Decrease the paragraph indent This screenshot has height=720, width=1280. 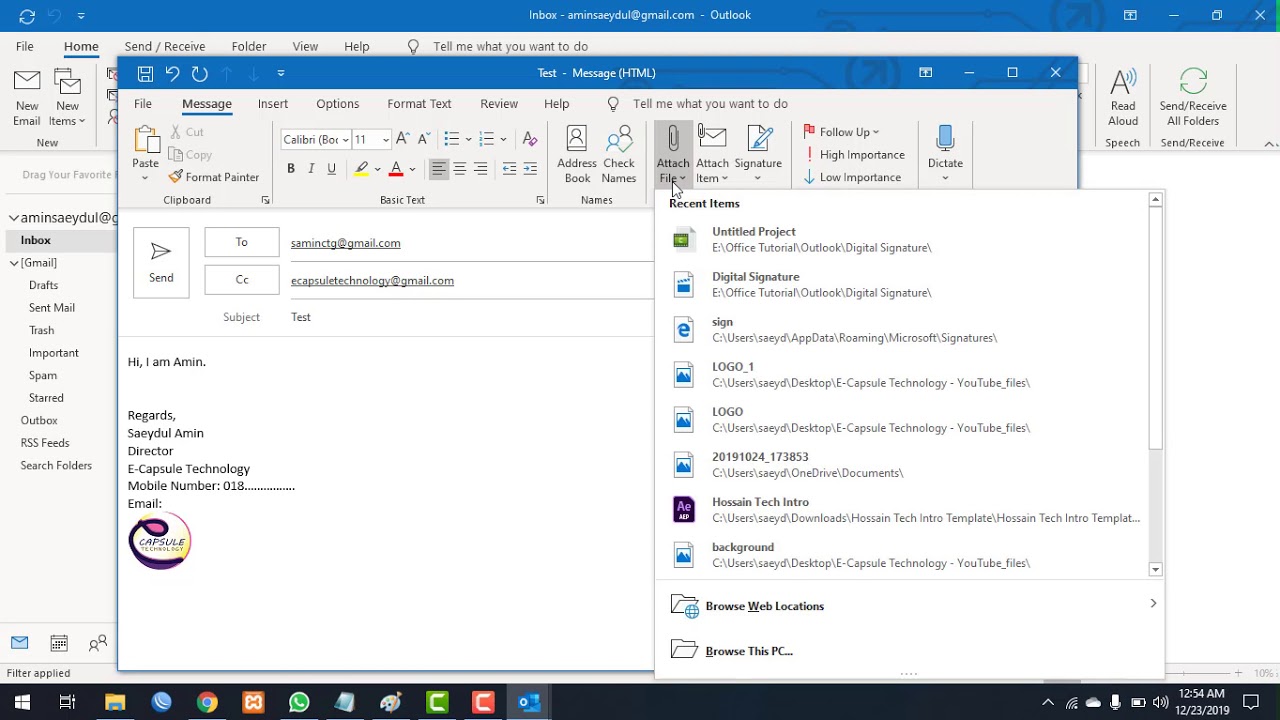[x=509, y=169]
